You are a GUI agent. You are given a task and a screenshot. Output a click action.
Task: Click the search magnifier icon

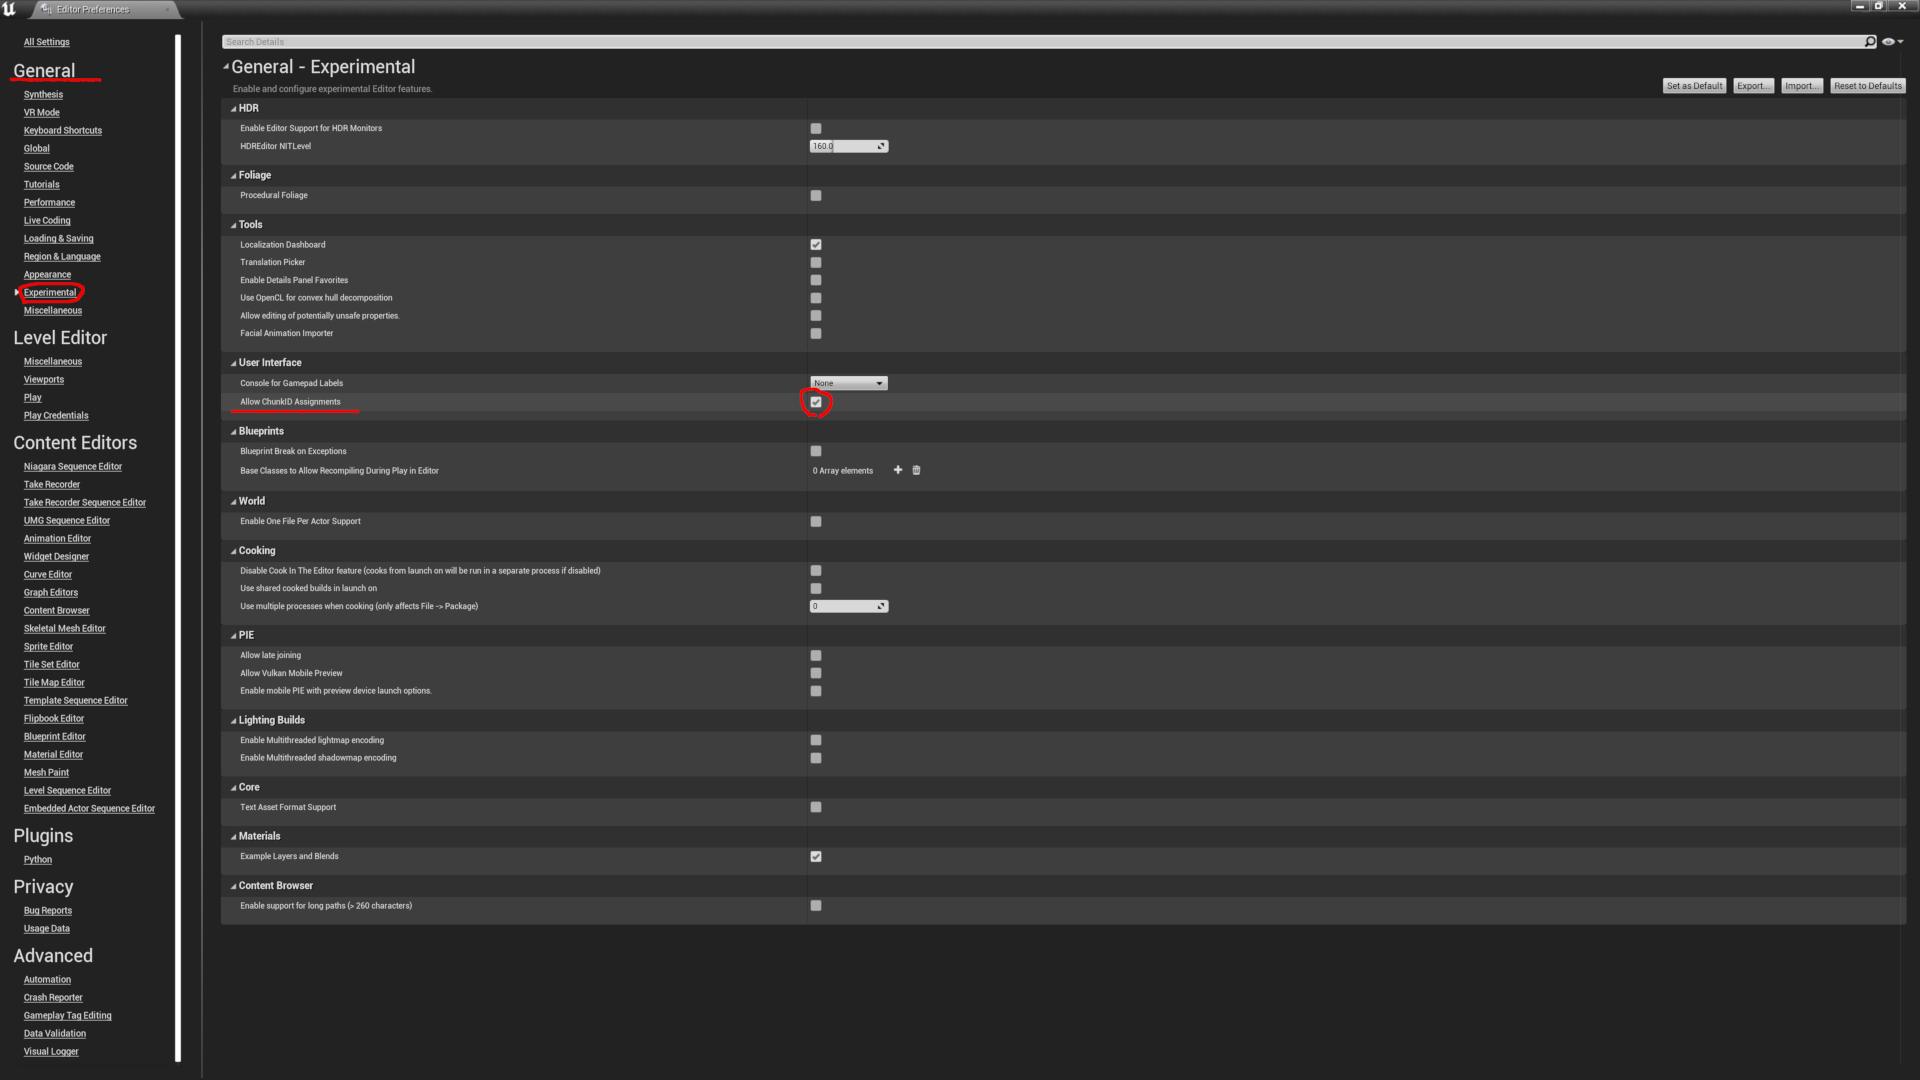click(x=1870, y=42)
